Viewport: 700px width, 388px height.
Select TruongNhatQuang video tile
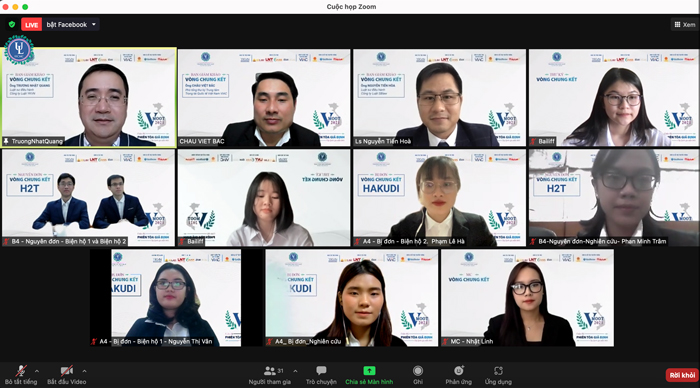(x=89, y=97)
